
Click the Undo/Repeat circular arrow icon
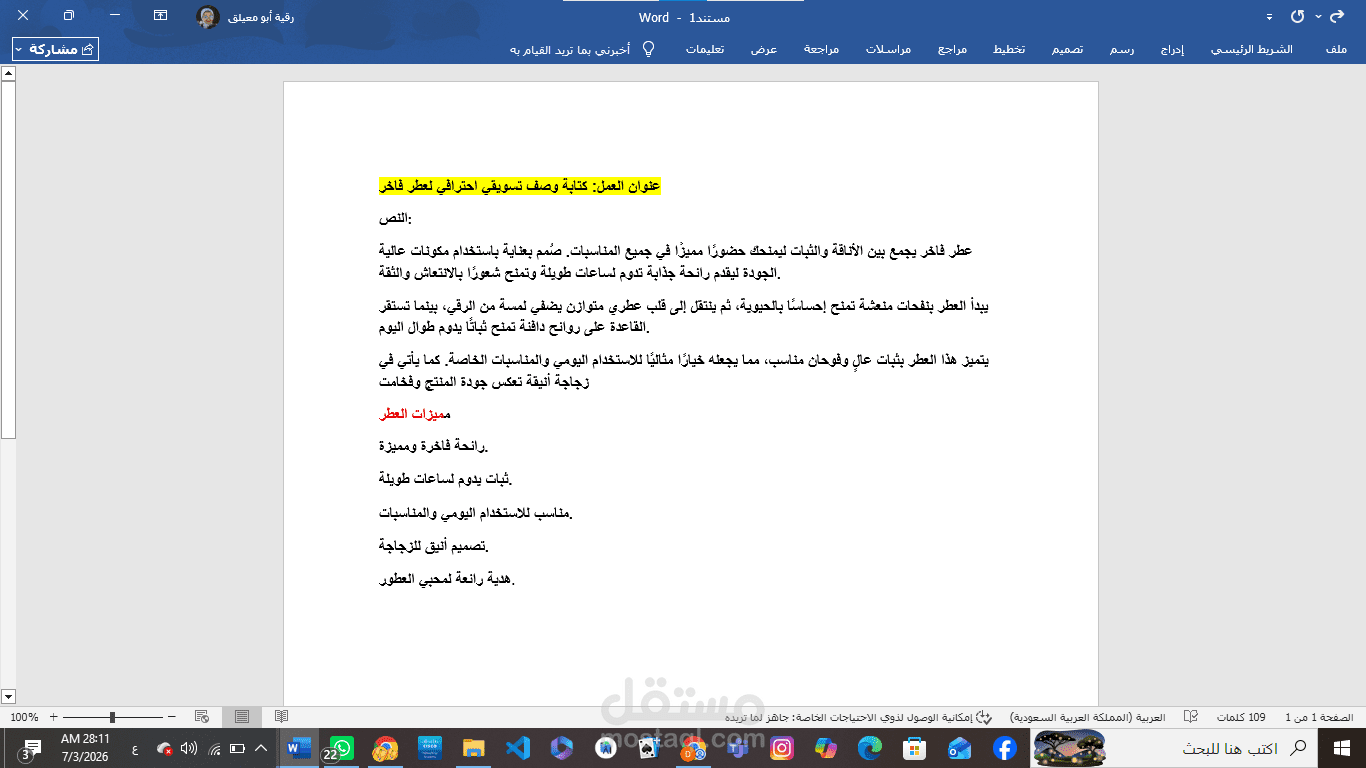(1299, 17)
